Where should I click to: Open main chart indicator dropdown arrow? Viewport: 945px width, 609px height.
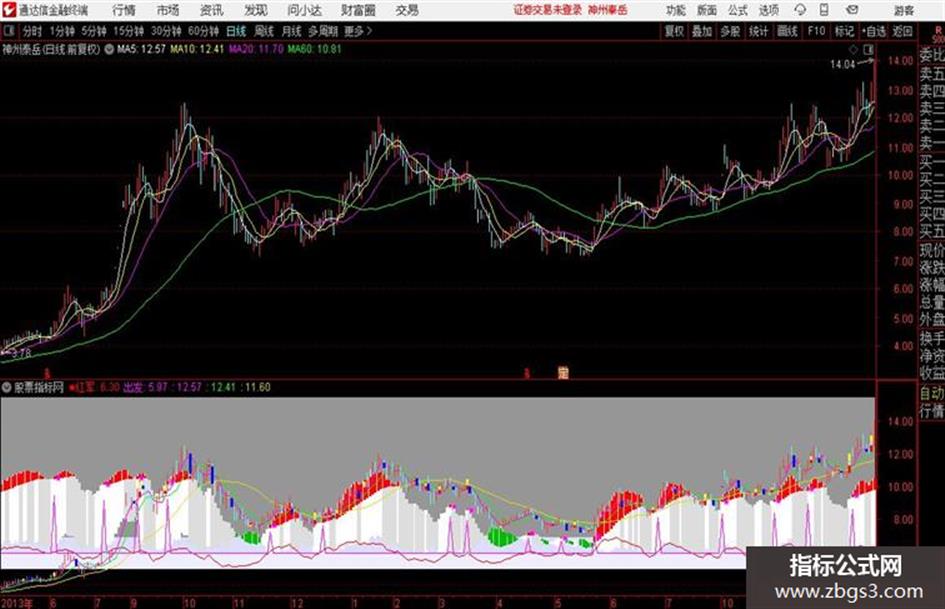click(x=109, y=49)
